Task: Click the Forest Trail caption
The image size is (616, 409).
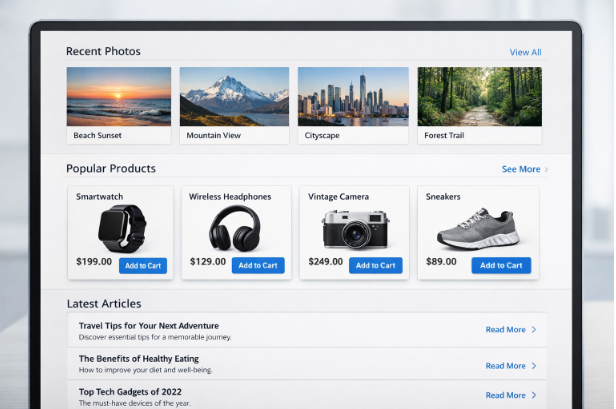Action: pyautogui.click(x=444, y=135)
